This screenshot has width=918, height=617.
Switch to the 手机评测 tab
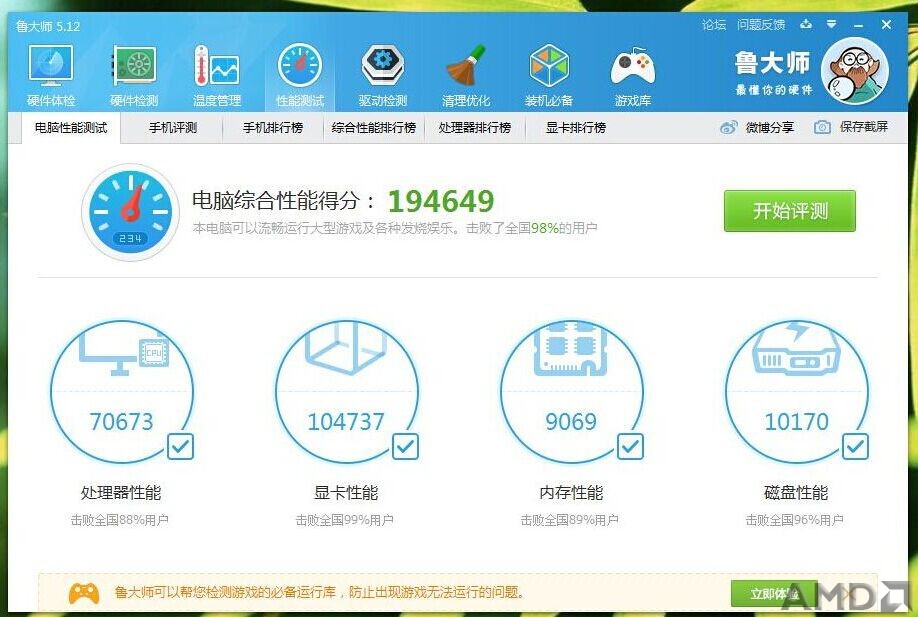[173, 128]
